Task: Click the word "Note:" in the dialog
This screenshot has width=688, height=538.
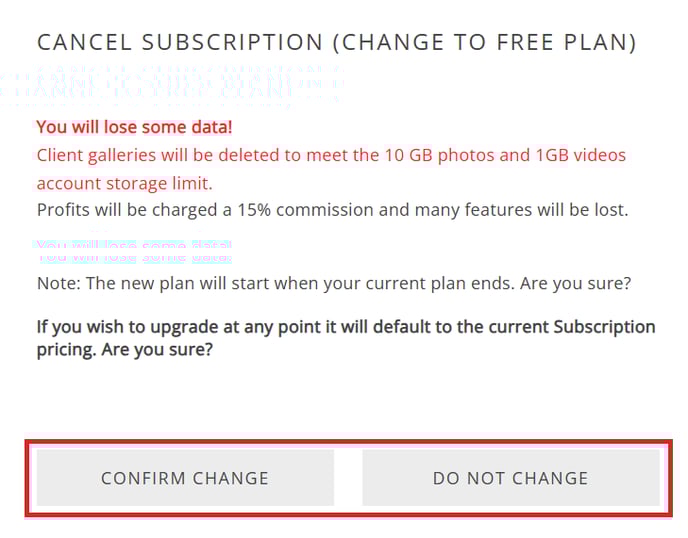Action: (58, 283)
